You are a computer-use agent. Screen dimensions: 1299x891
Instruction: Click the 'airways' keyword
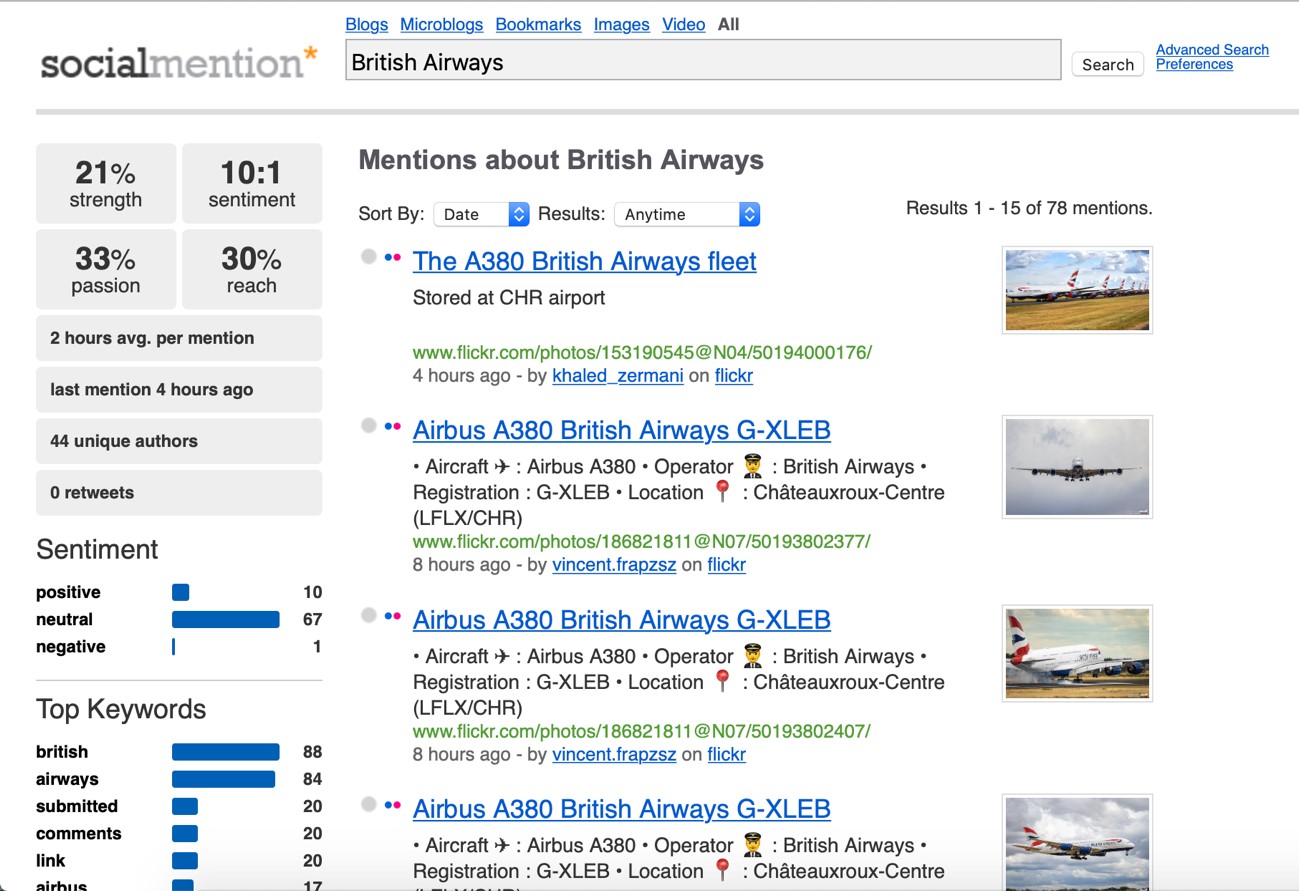point(67,779)
